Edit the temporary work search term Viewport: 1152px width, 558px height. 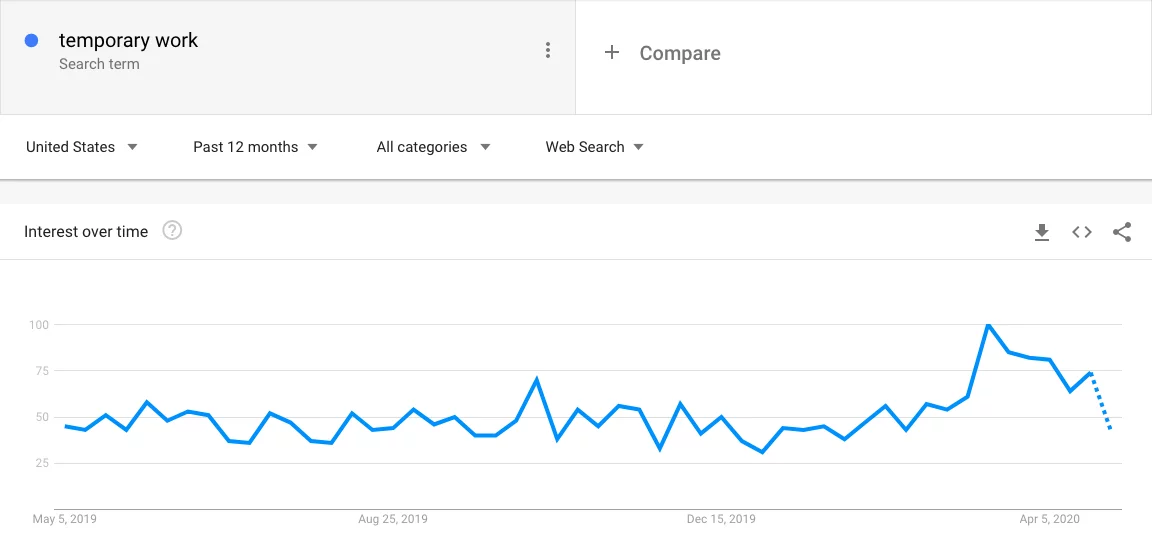pos(129,40)
